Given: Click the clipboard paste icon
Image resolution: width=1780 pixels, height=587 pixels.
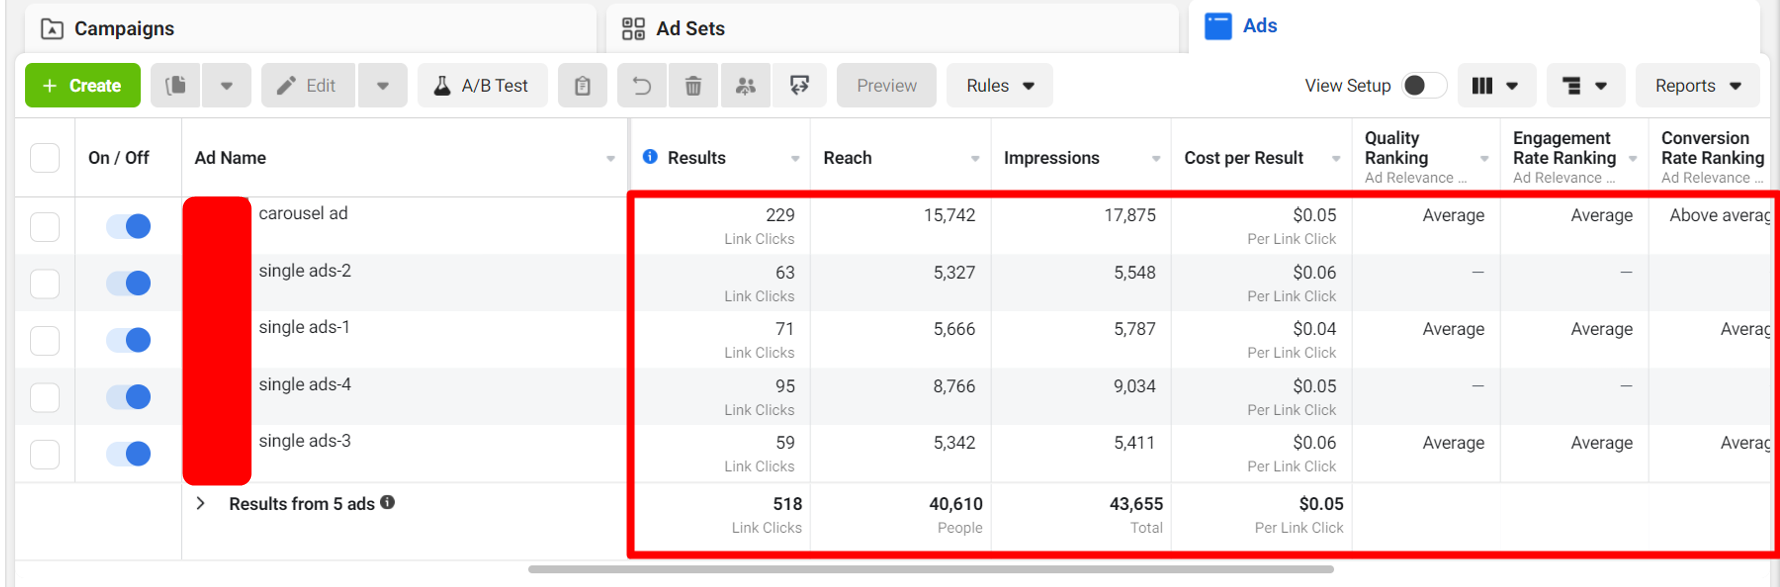Looking at the screenshot, I should click(x=582, y=86).
